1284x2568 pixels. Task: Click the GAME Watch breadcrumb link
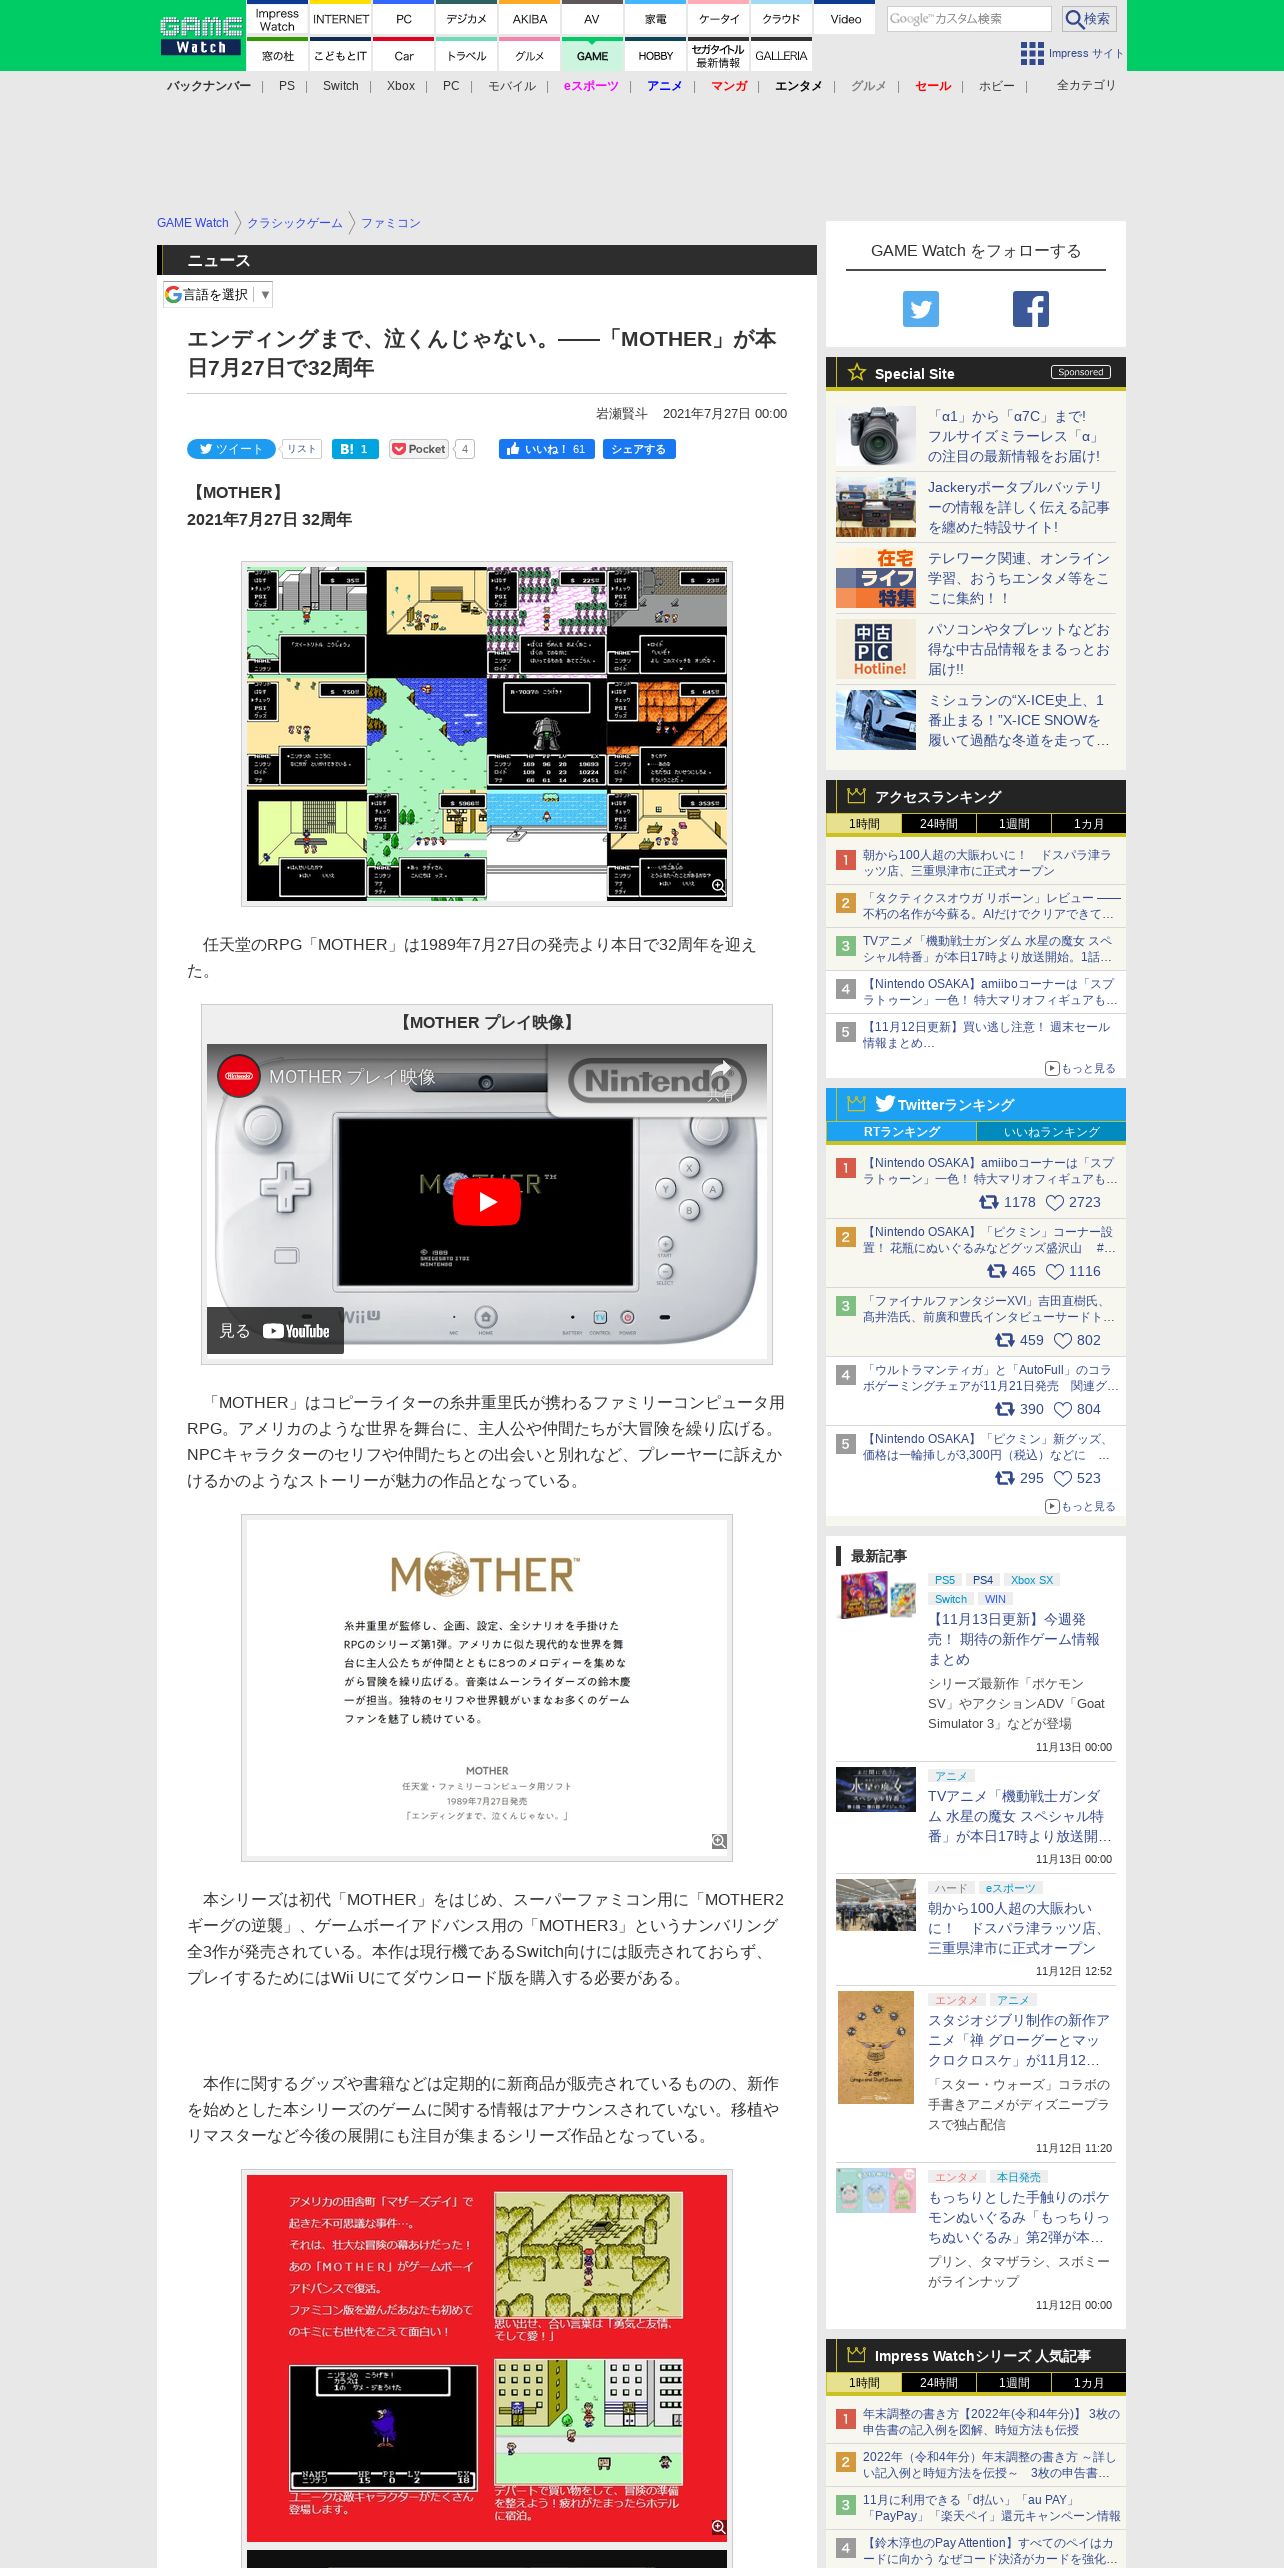coord(192,223)
